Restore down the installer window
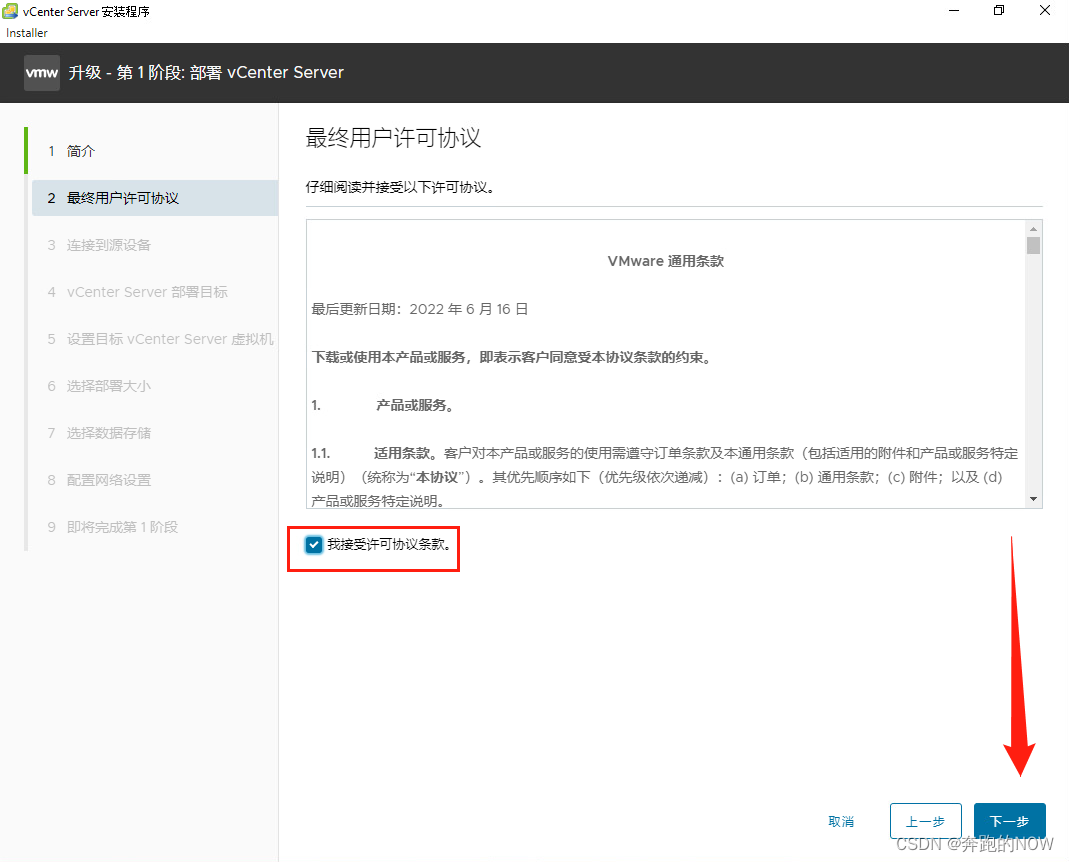 coord(999,11)
